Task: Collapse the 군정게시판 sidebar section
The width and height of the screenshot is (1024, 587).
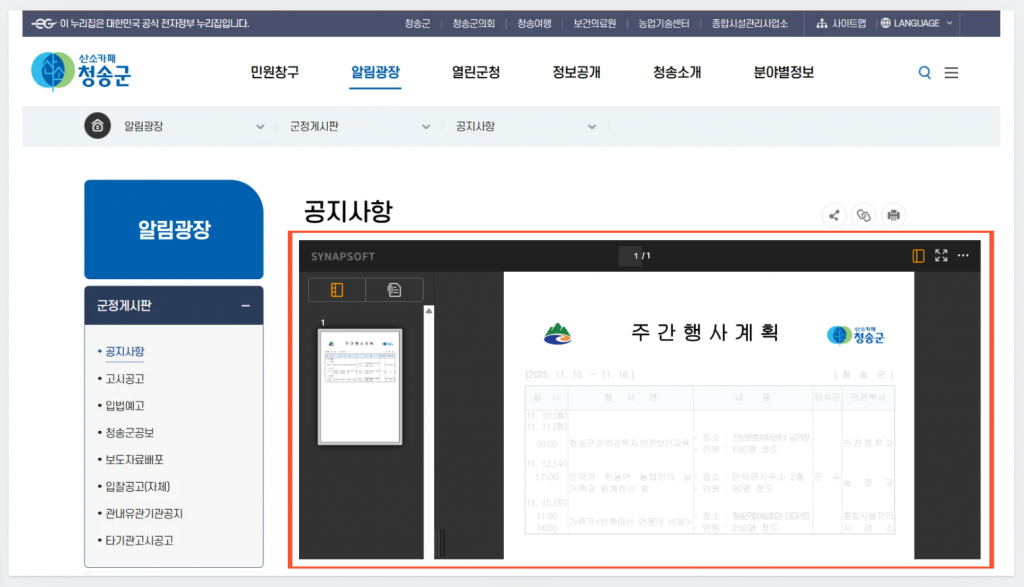Action: (246, 306)
